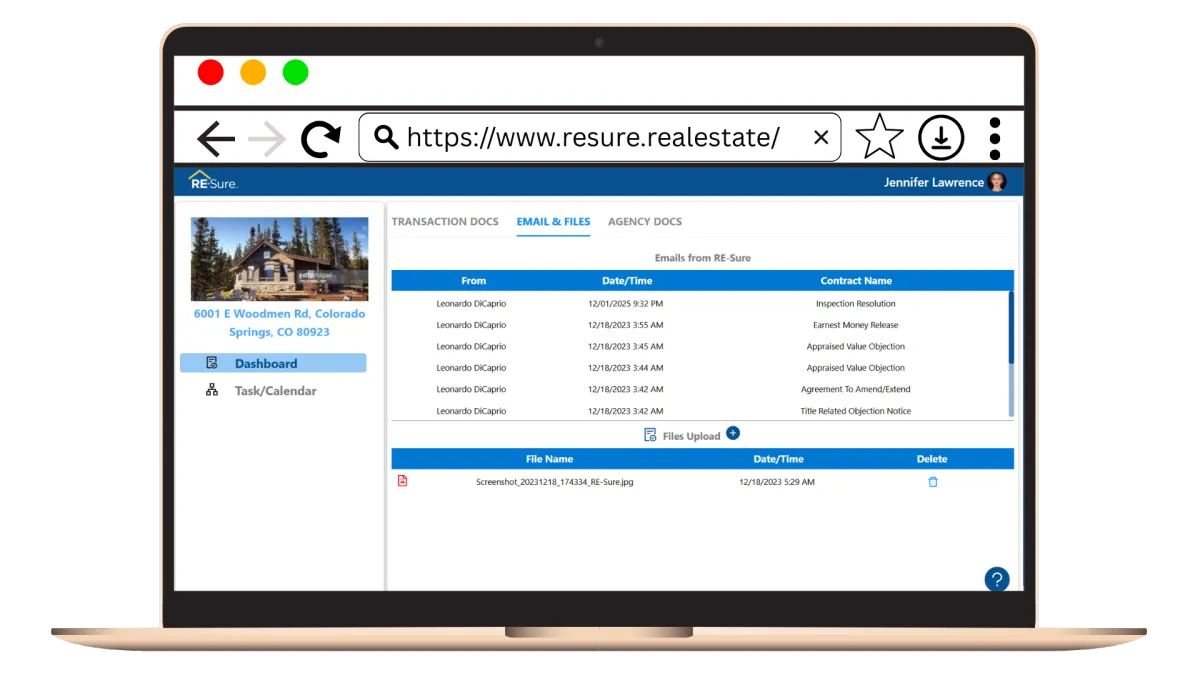
Task: Click the browser back arrow
Action: tap(216, 139)
